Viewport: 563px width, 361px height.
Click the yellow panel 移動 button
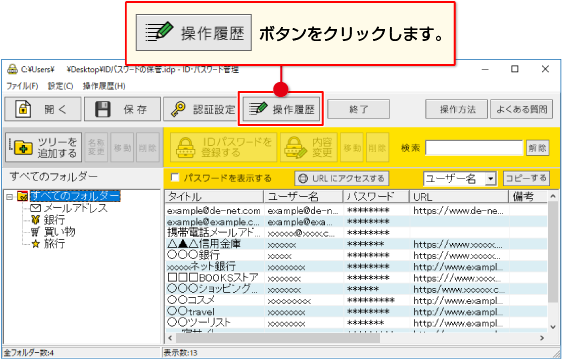(352, 147)
